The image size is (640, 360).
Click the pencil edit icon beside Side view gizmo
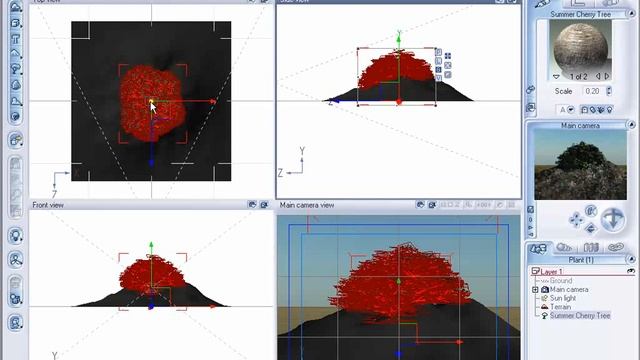448,75
